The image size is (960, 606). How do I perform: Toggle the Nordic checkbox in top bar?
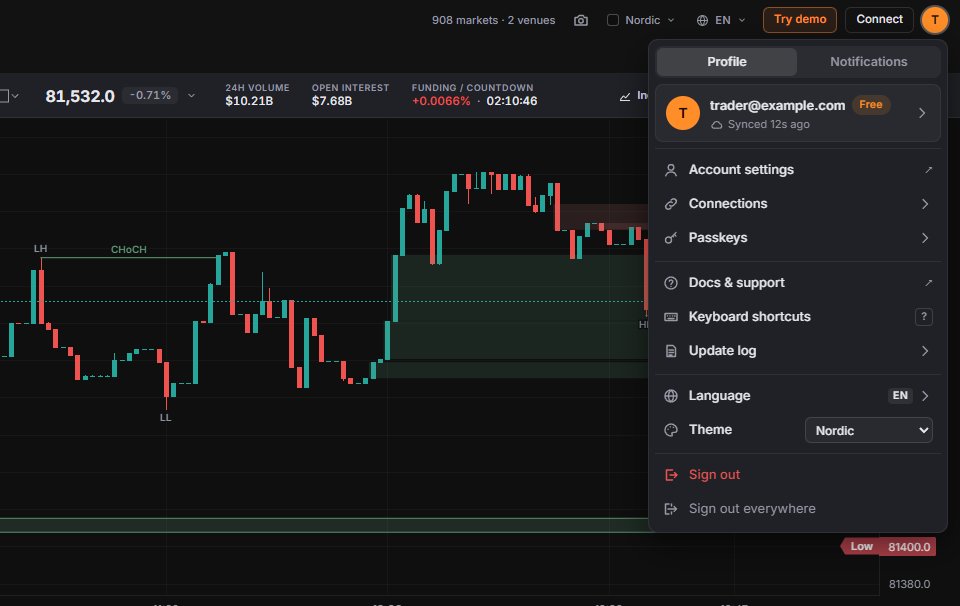(x=612, y=20)
